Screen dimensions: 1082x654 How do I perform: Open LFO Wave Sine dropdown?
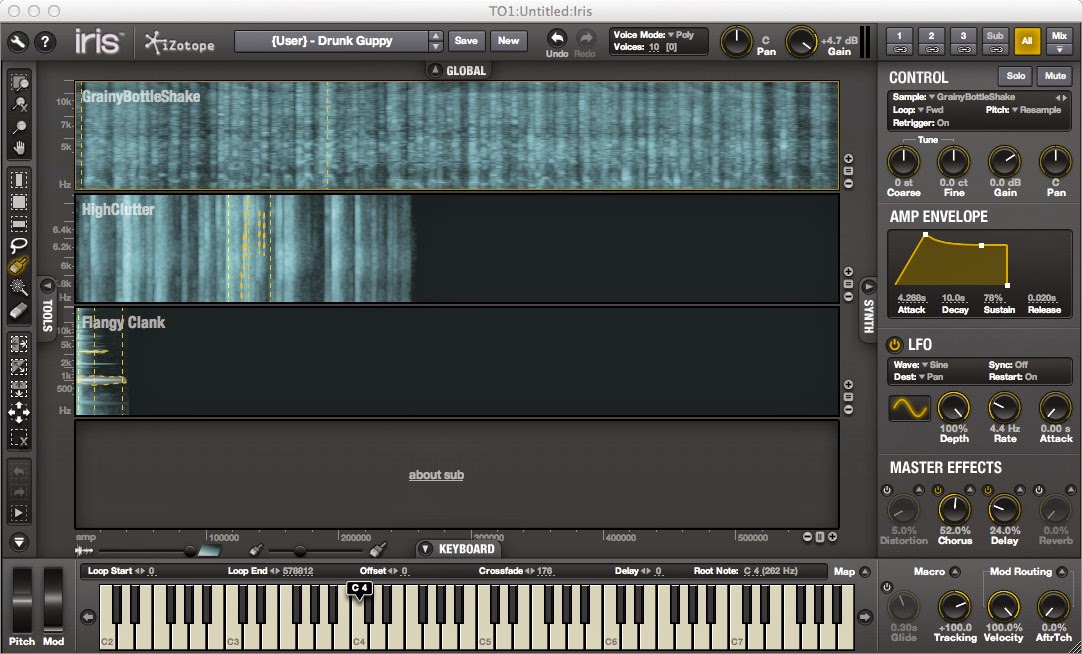934,365
